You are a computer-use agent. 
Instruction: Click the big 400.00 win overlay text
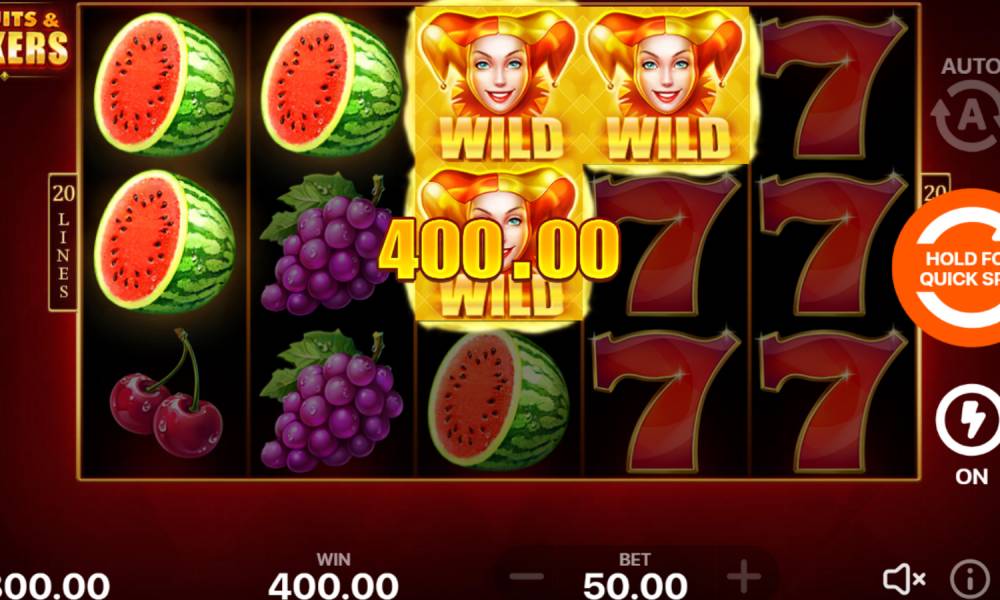coord(499,250)
